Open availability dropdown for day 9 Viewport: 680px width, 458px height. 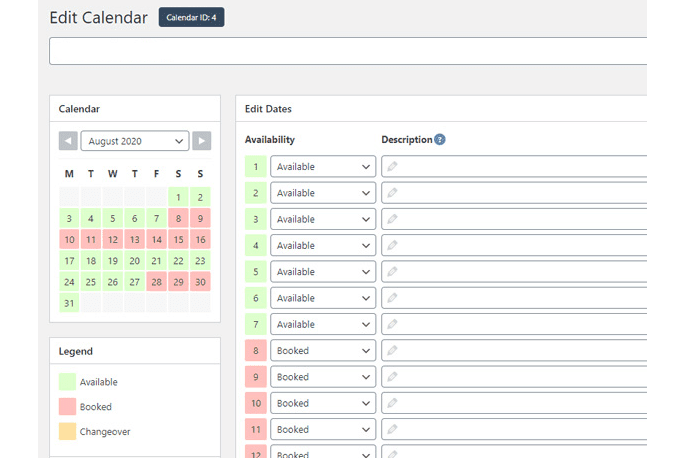point(323,377)
